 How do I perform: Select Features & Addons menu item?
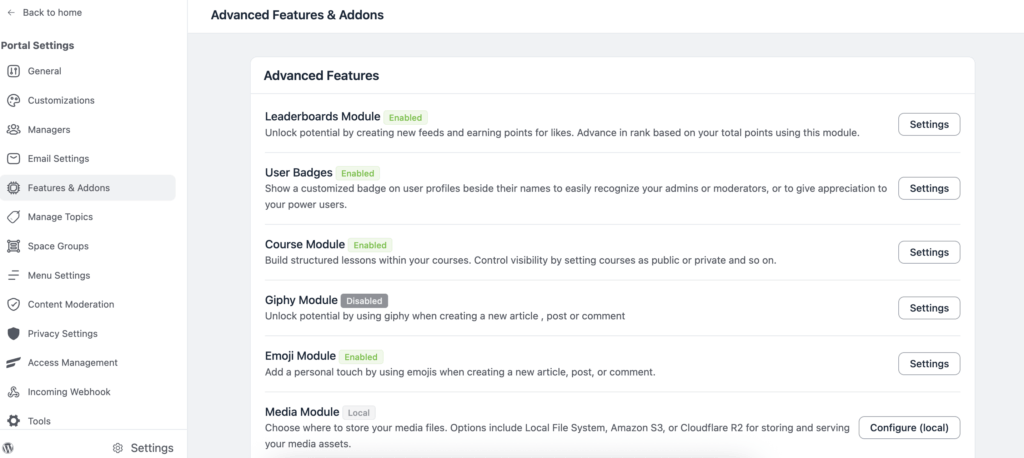point(88,188)
